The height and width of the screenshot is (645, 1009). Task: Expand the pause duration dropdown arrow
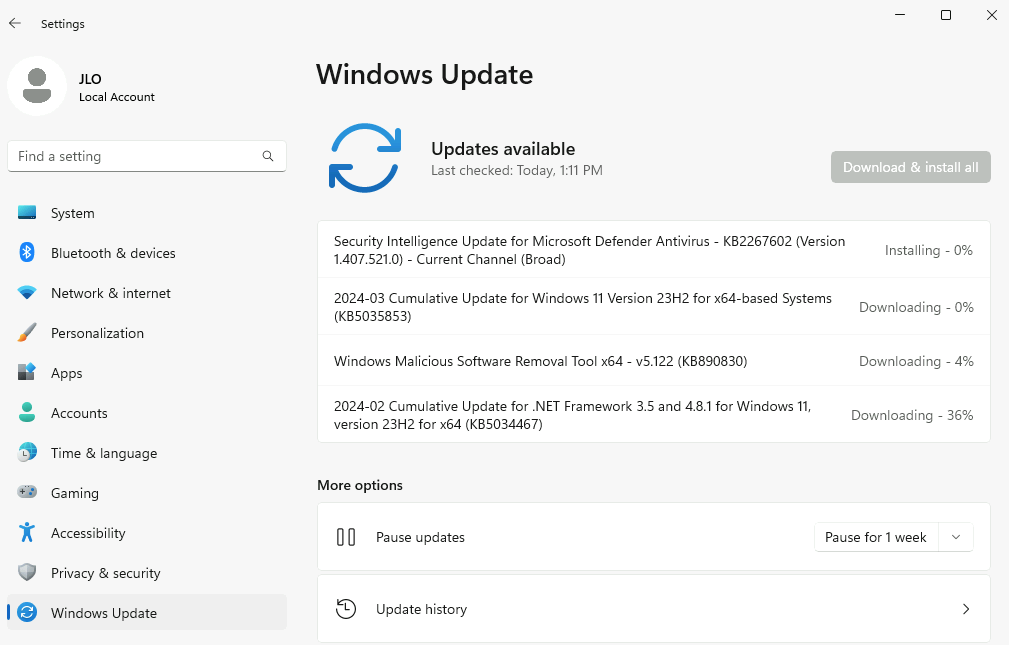pyautogui.click(x=956, y=537)
